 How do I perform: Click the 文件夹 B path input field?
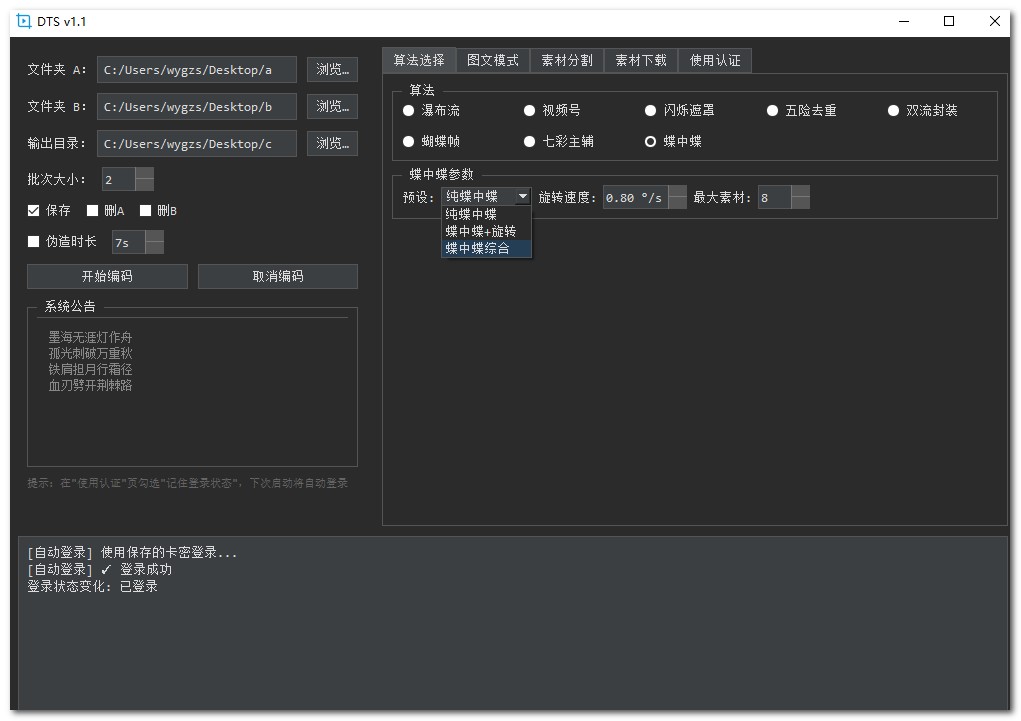[197, 106]
